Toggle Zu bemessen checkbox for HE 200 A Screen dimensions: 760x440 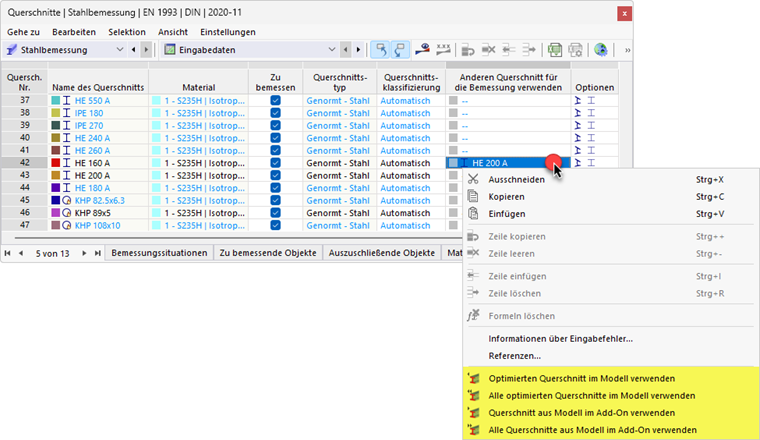[275, 175]
